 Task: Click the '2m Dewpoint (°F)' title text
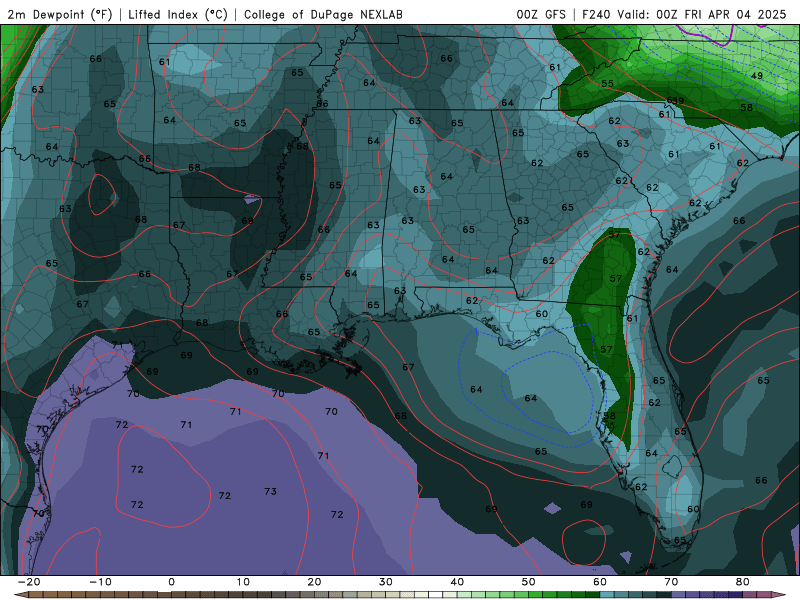[x=60, y=14]
